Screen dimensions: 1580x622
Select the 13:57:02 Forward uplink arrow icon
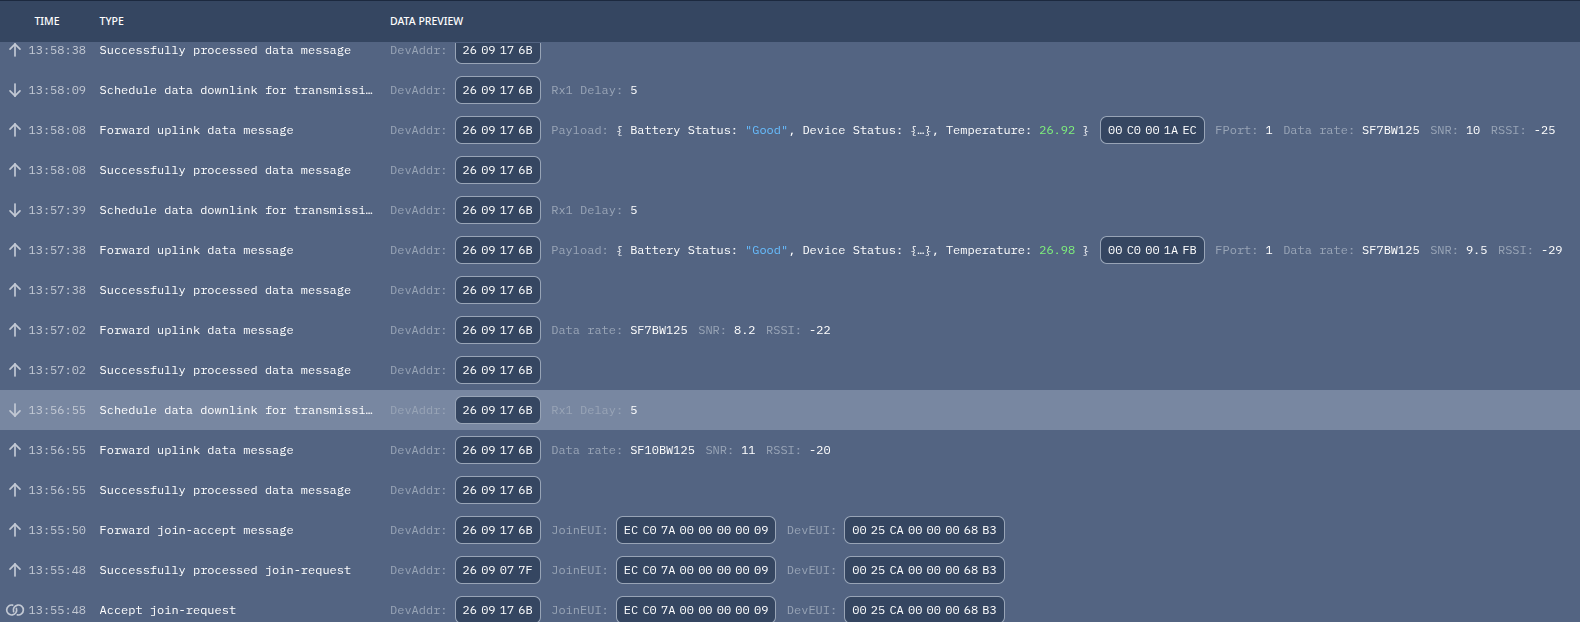click(15, 330)
